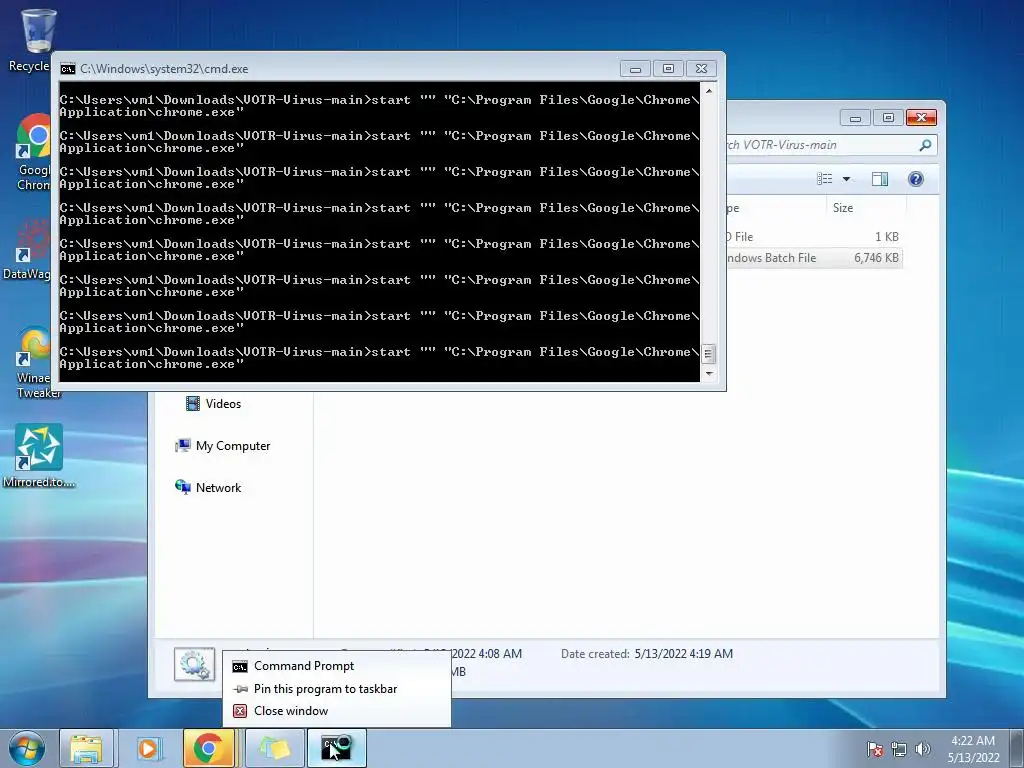The width and height of the screenshot is (1024, 768).
Task: Select Network in the navigation pane
Action: 208,487
